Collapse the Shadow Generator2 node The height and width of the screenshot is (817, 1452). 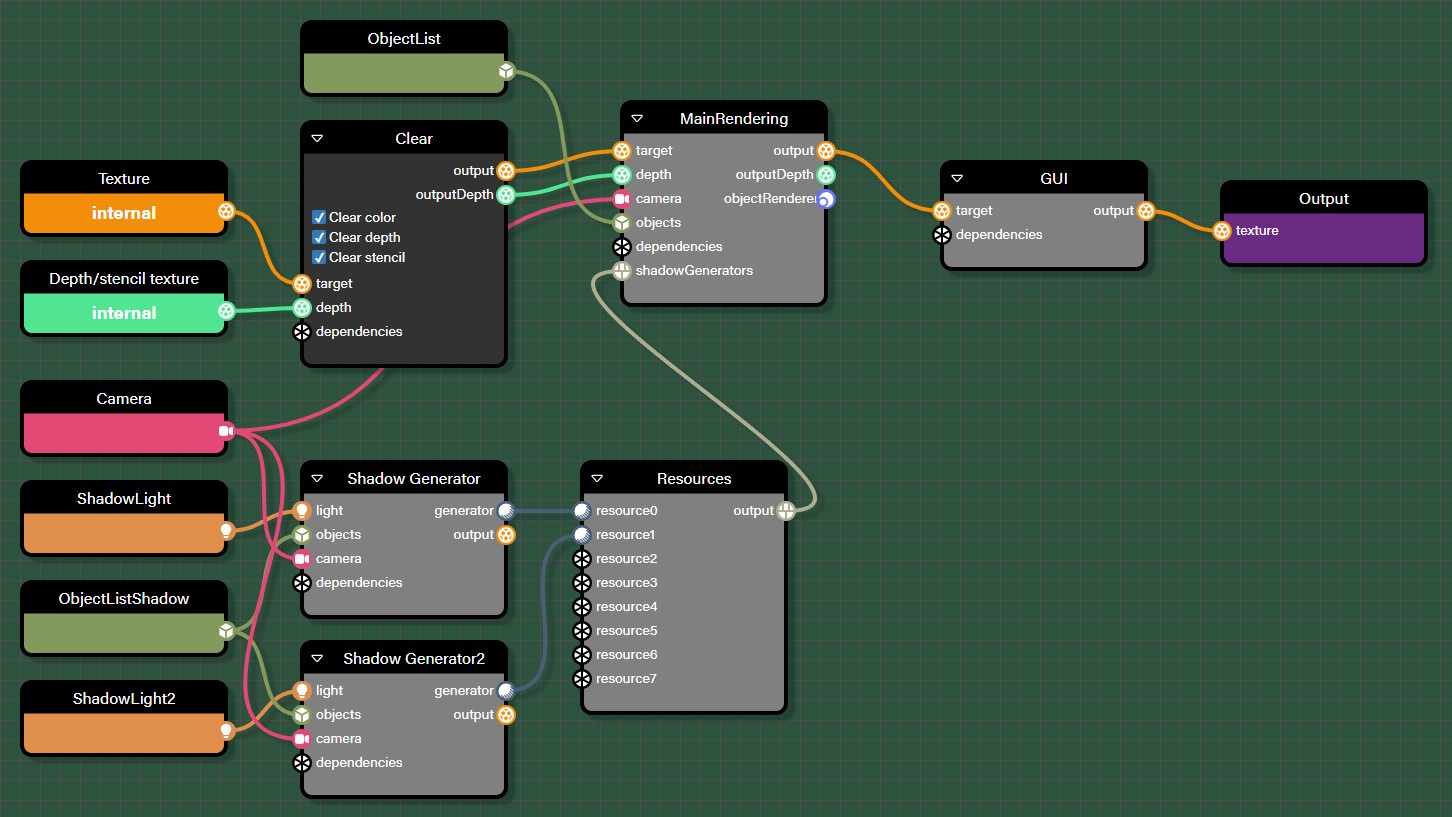point(316,658)
